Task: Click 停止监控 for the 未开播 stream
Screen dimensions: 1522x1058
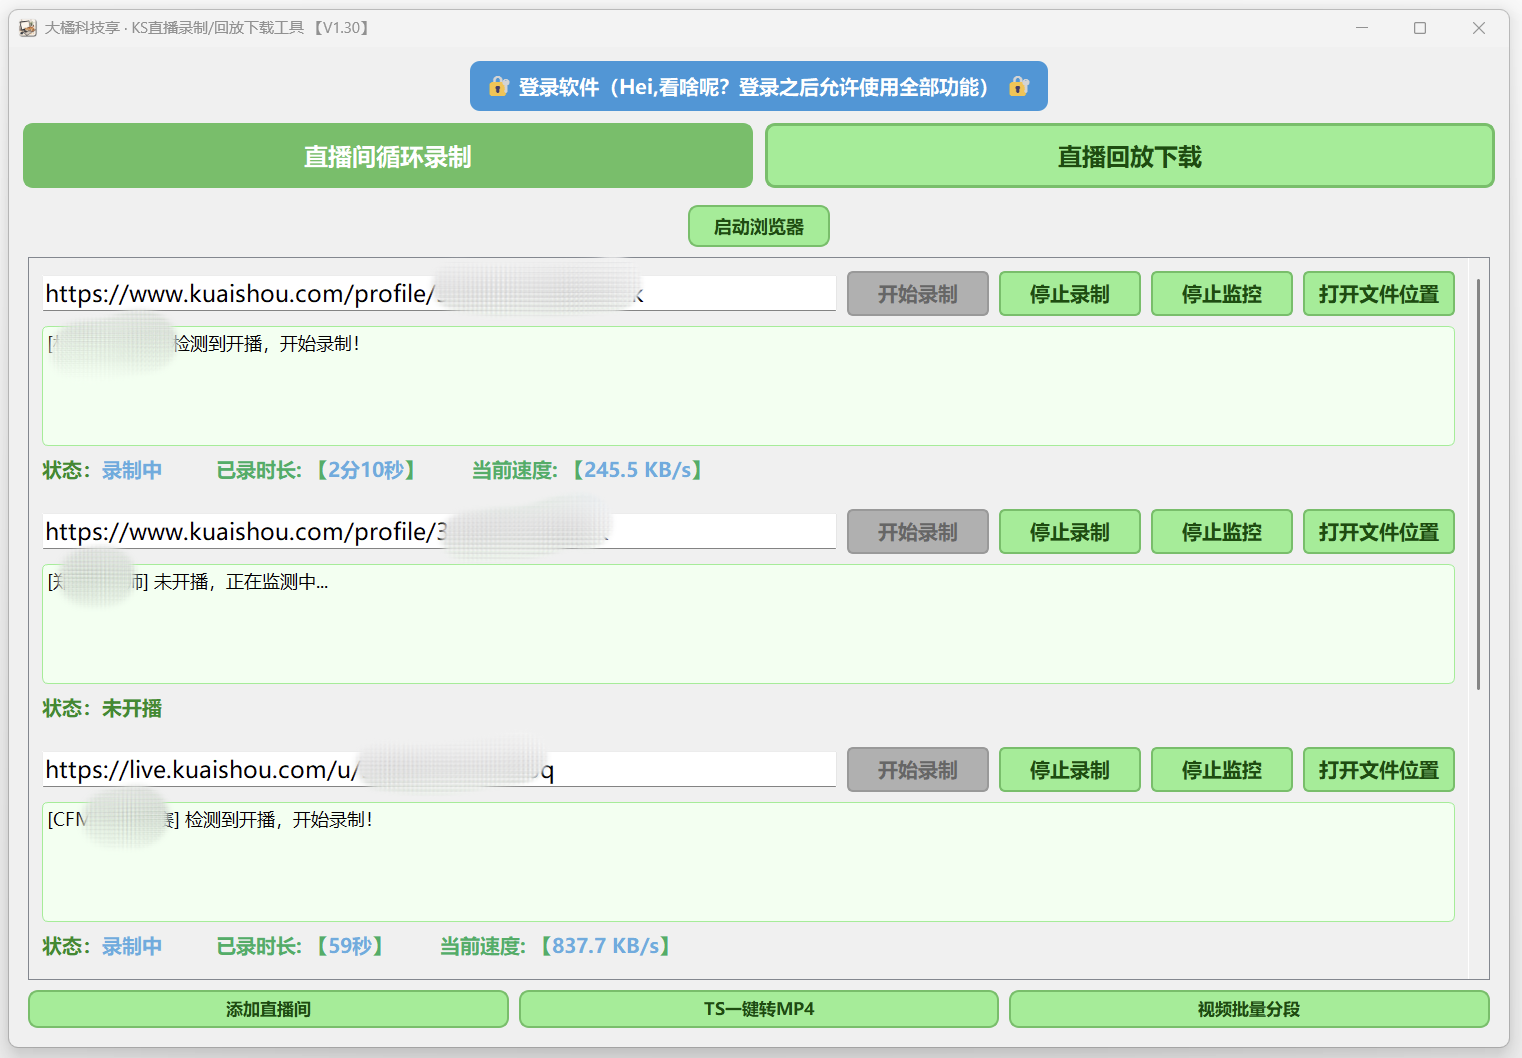Action: pyautogui.click(x=1222, y=532)
